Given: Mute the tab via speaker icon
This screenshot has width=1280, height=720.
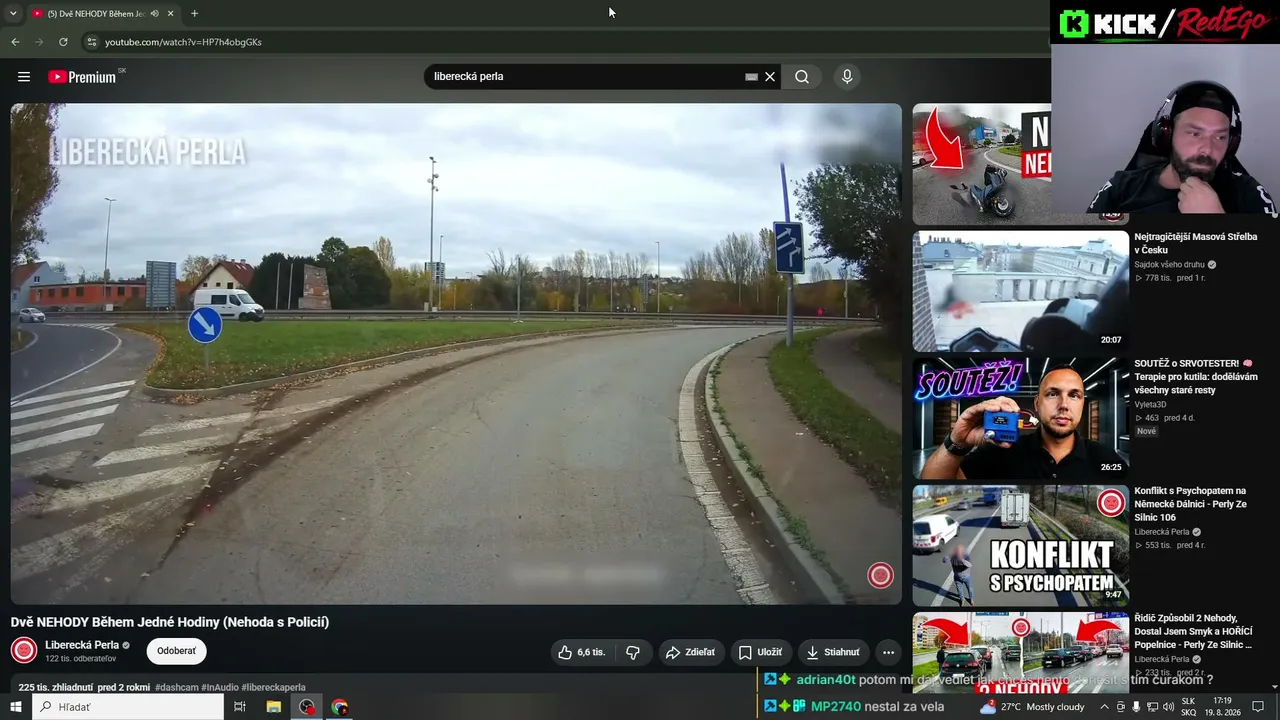Looking at the screenshot, I should pyautogui.click(x=154, y=14).
